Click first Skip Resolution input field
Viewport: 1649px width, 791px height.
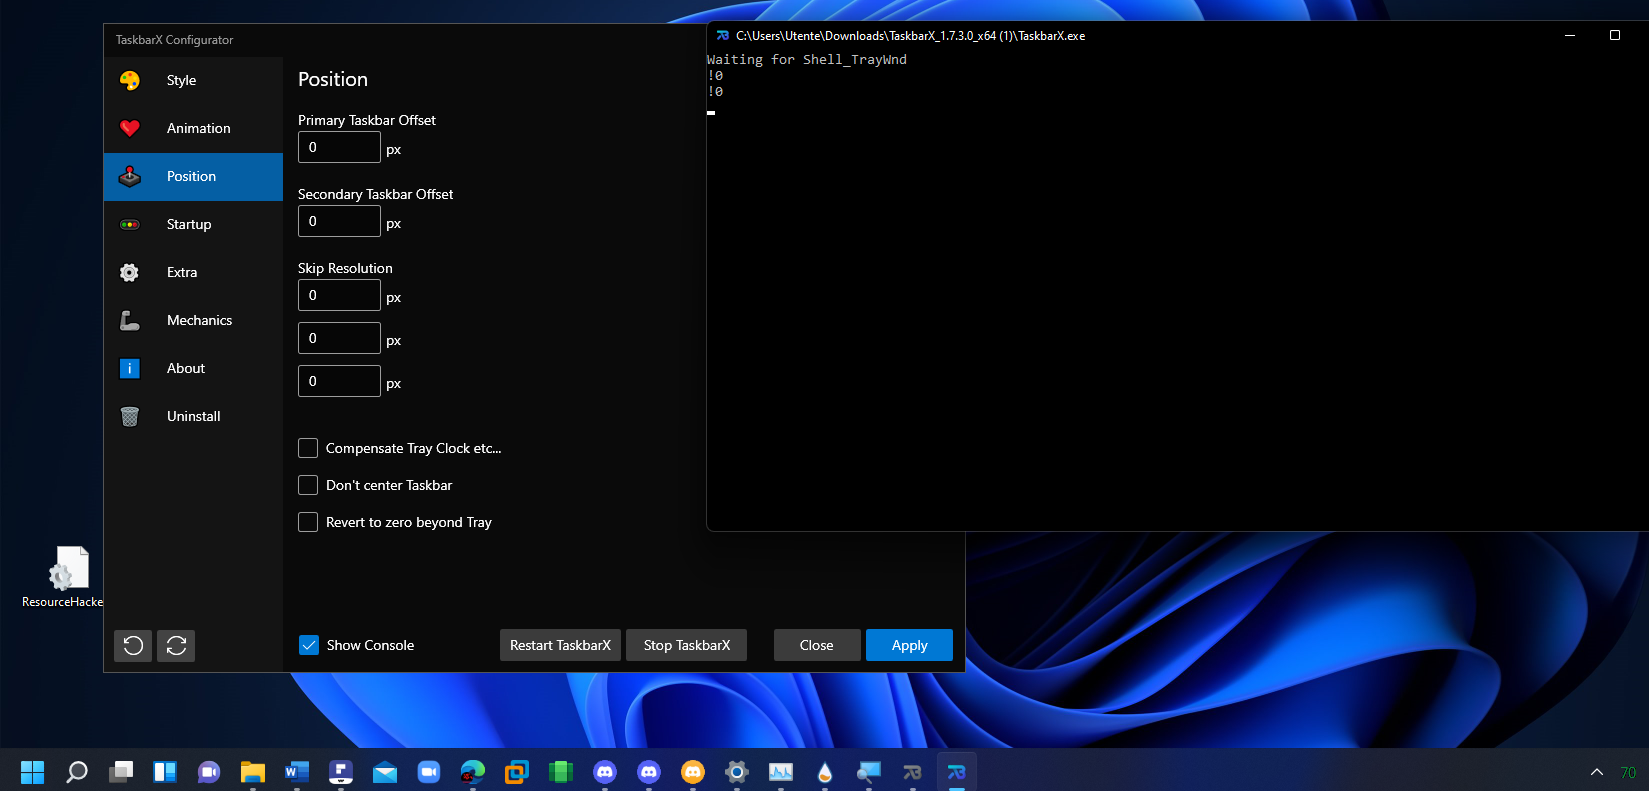pyautogui.click(x=339, y=295)
